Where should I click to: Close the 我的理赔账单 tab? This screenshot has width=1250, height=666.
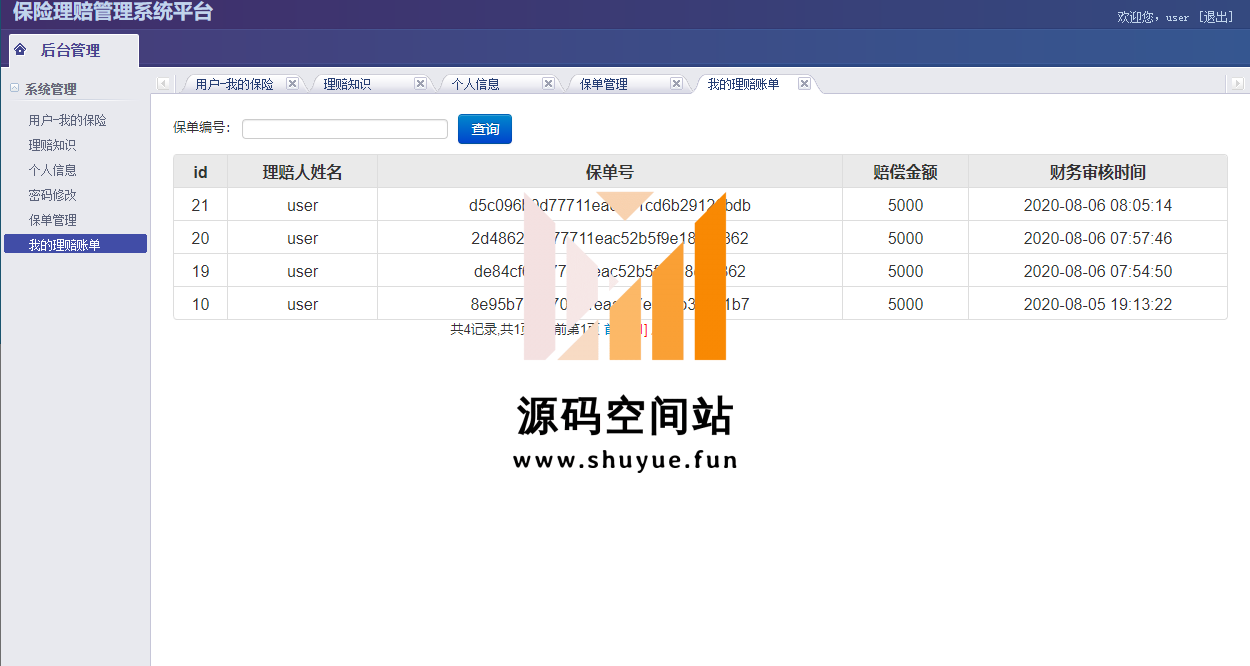tap(804, 84)
